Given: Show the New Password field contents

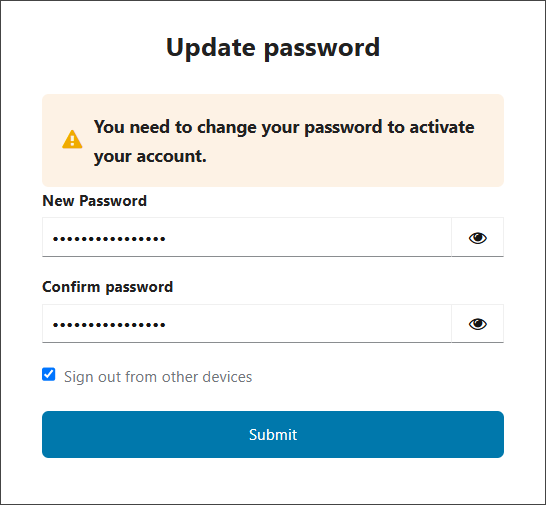Looking at the screenshot, I should [x=477, y=237].
